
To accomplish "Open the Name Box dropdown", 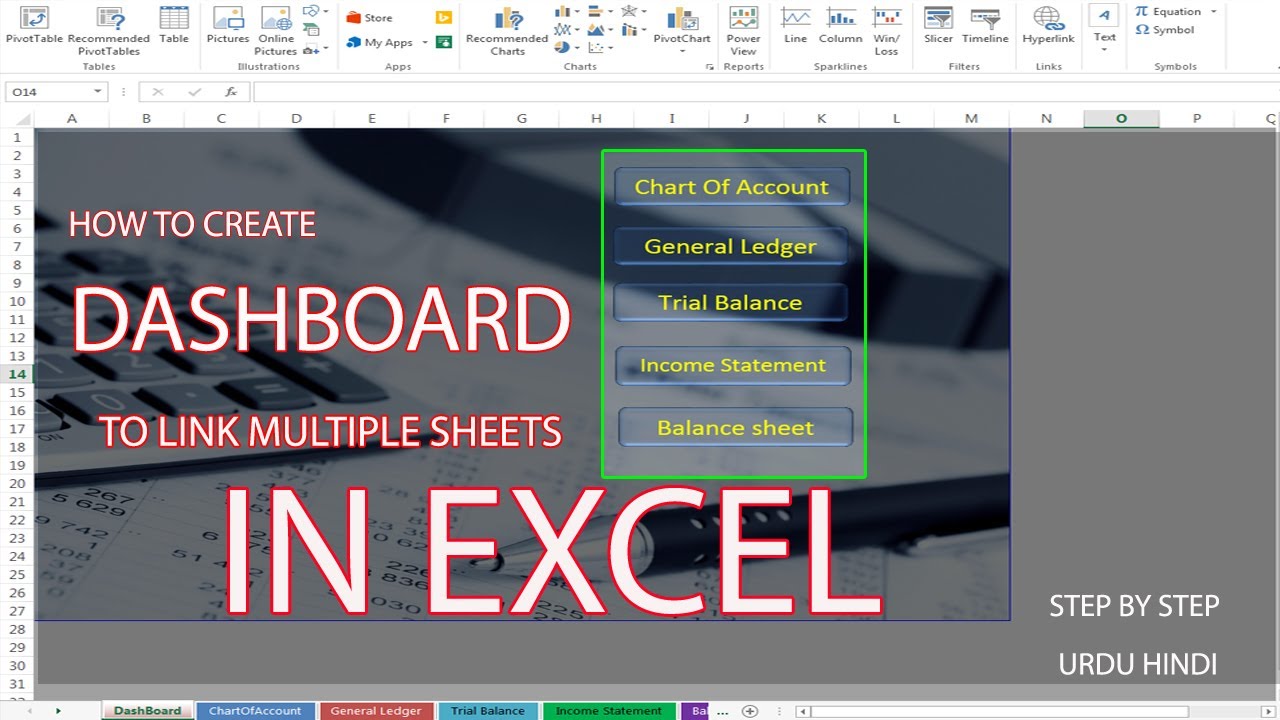I will coord(98,92).
